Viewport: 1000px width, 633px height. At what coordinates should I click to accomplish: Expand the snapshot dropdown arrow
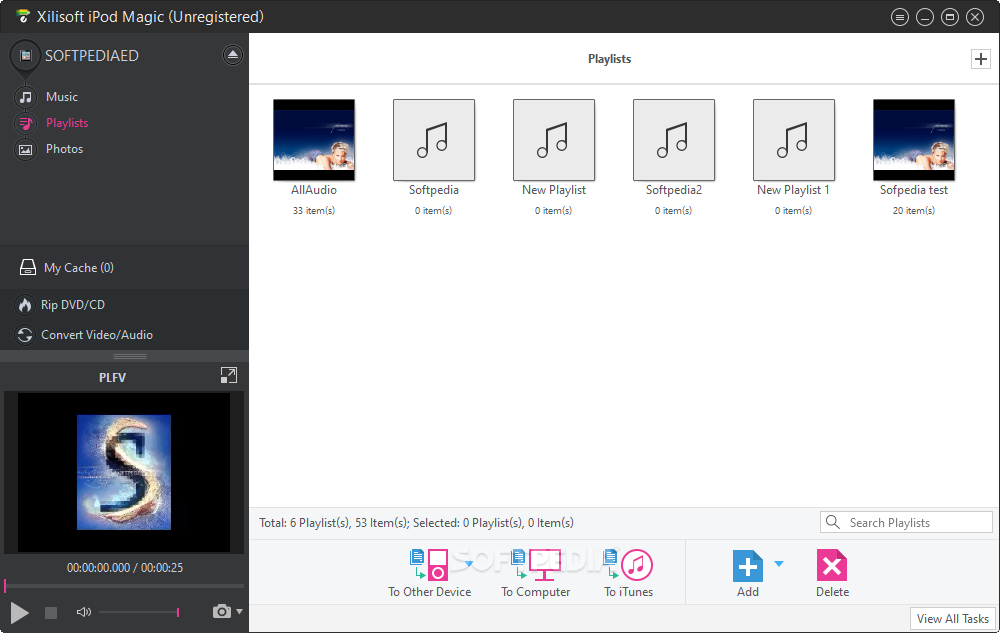click(x=239, y=611)
